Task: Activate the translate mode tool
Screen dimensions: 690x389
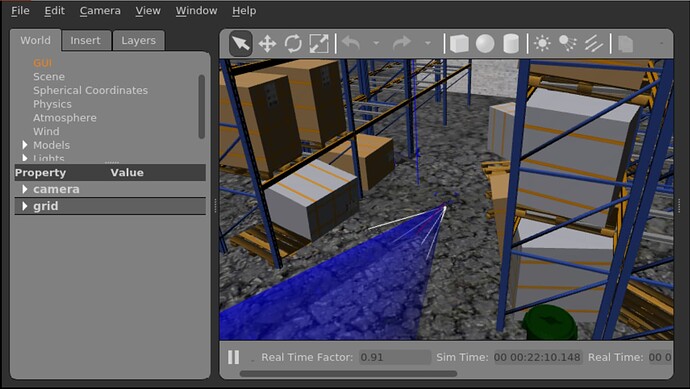Action: click(x=267, y=44)
